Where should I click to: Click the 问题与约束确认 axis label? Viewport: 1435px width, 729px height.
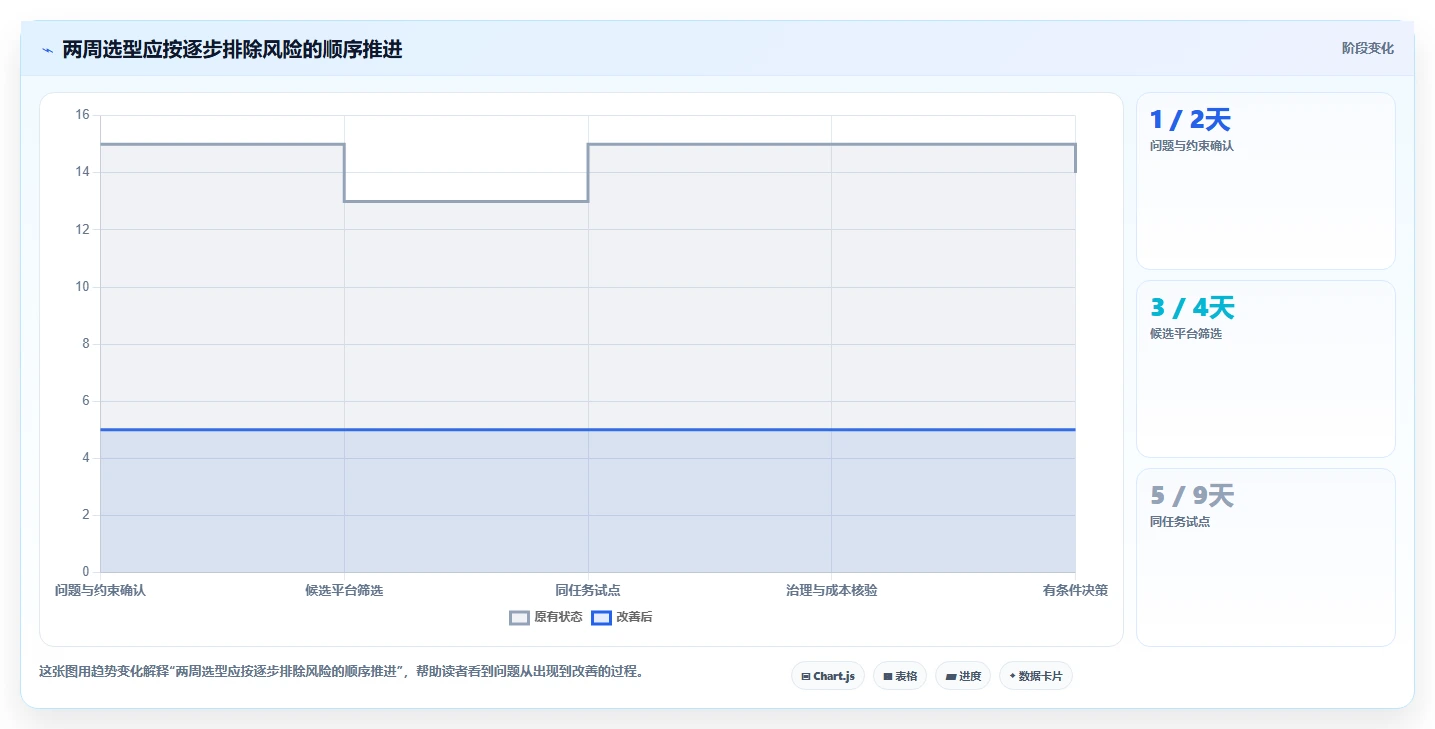[x=100, y=590]
